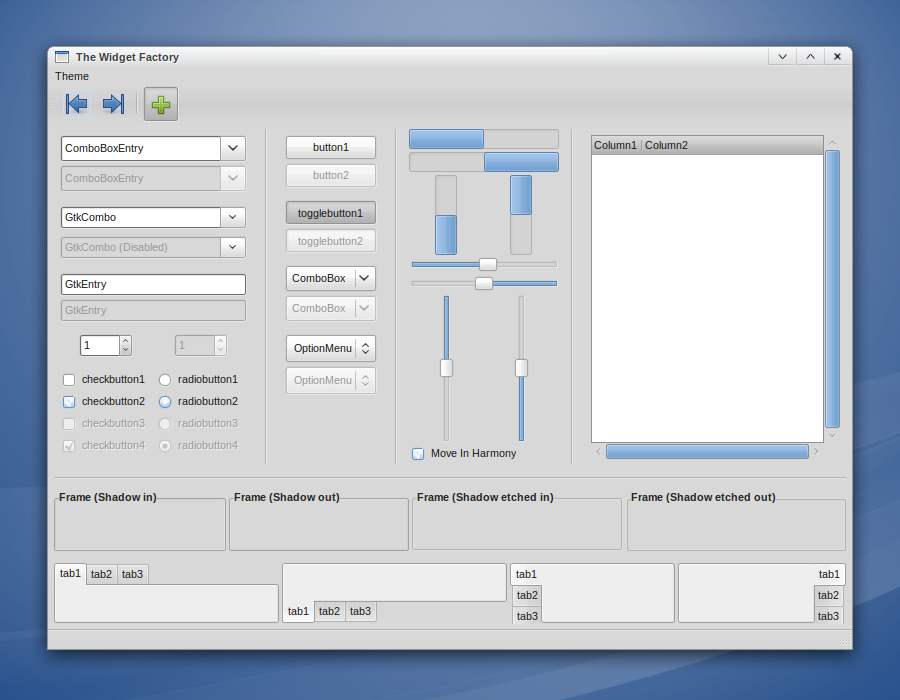Toggle togglebutton1

tap(331, 213)
